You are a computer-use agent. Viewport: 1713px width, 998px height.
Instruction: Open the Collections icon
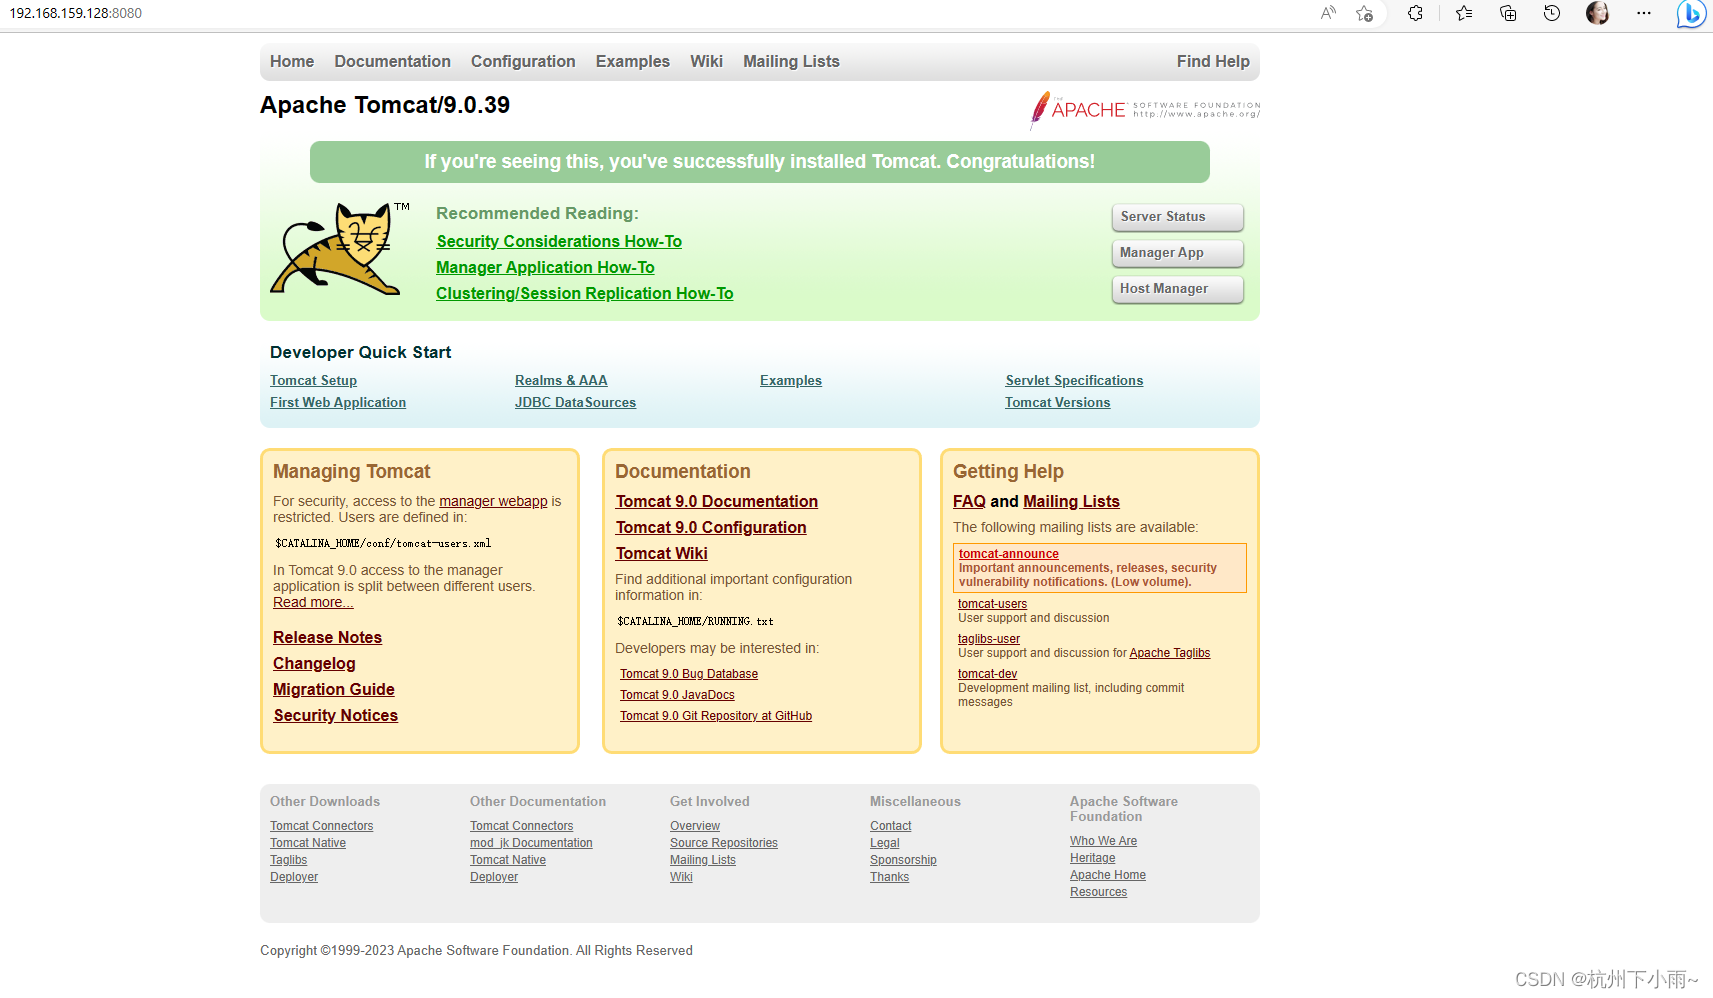point(1508,13)
